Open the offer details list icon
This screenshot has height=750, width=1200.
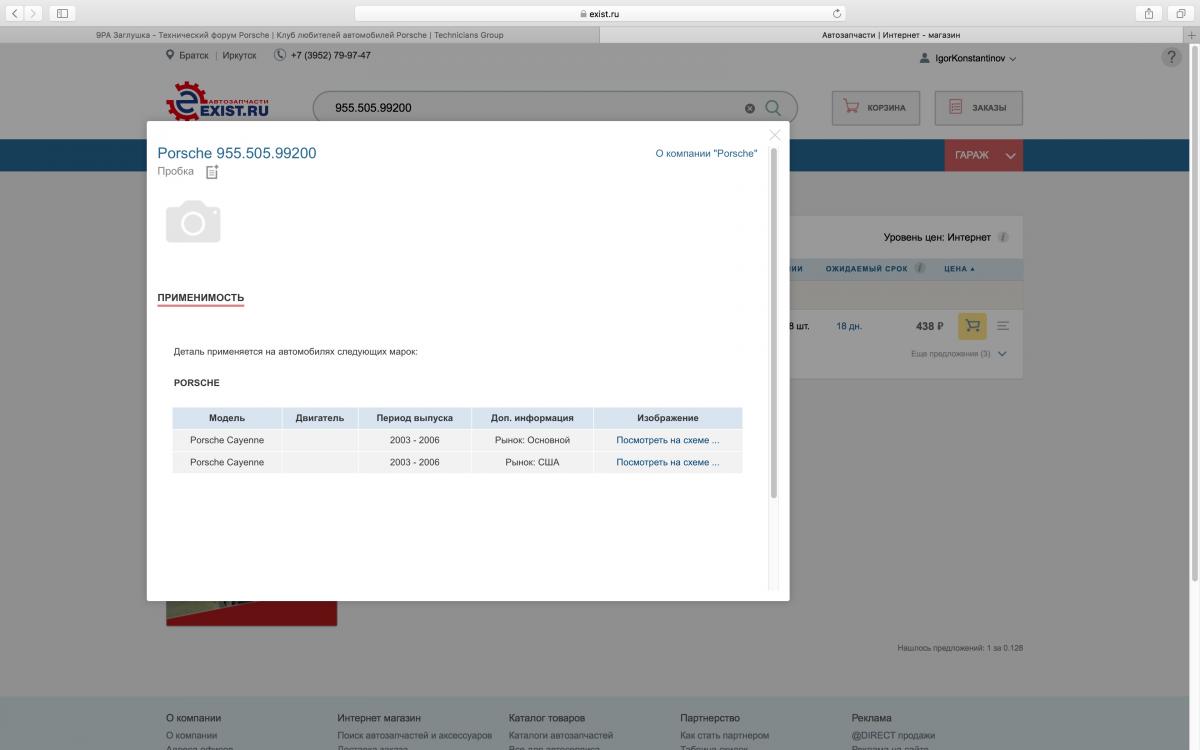pyautogui.click(x=1003, y=326)
